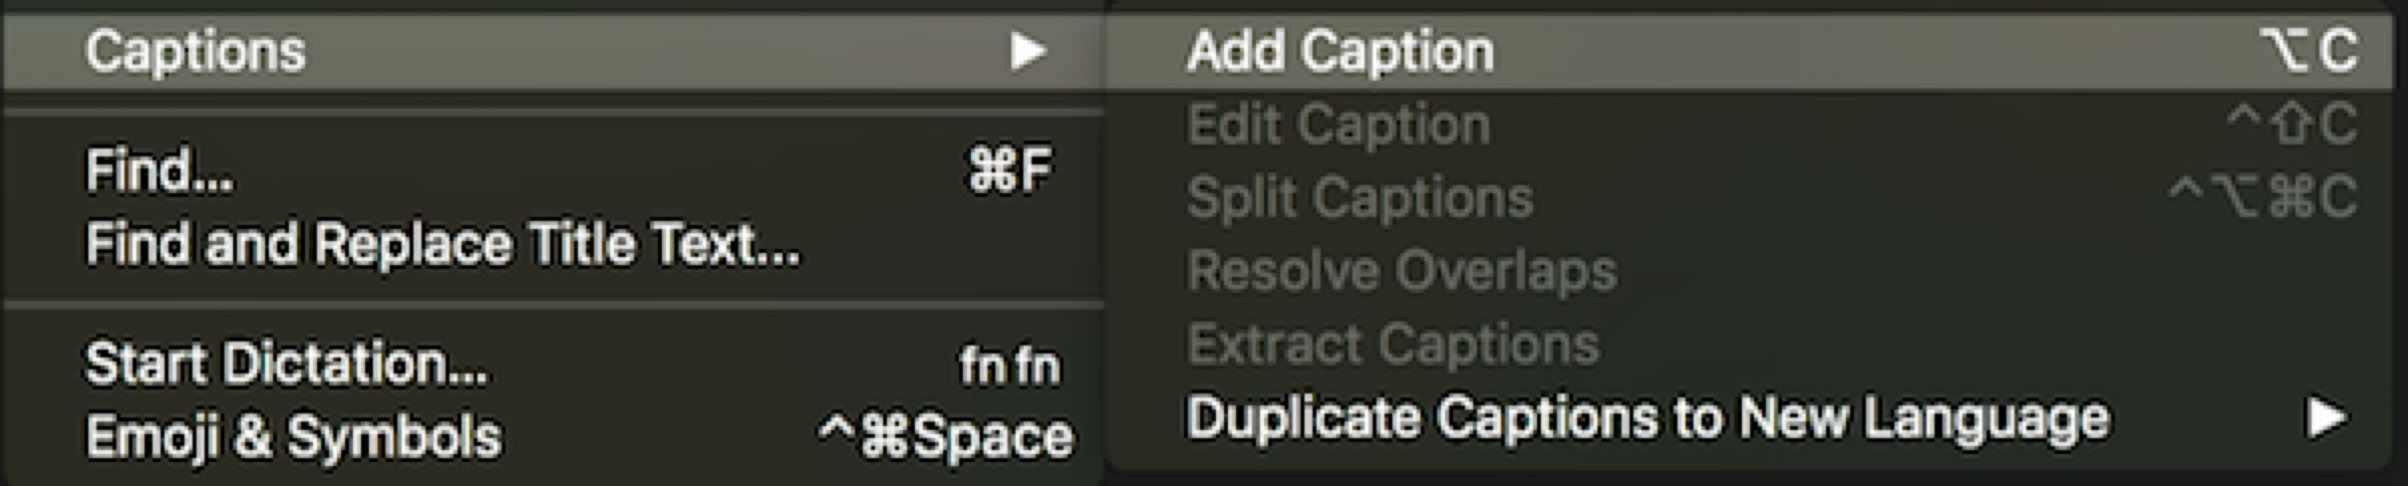Click the Command-F shortcut beside Find

coord(1008,171)
